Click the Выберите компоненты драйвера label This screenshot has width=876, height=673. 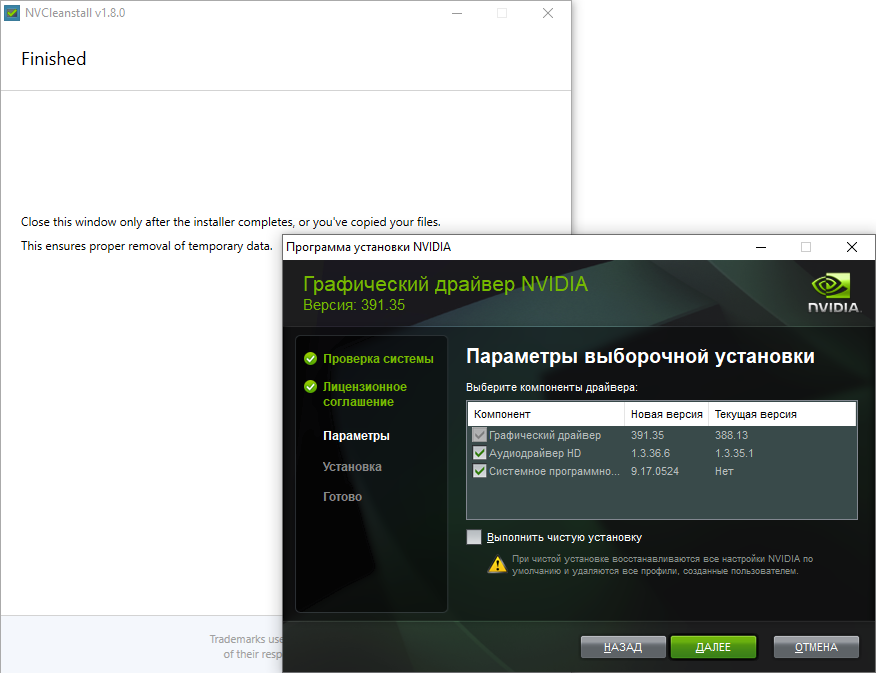[x=552, y=387]
